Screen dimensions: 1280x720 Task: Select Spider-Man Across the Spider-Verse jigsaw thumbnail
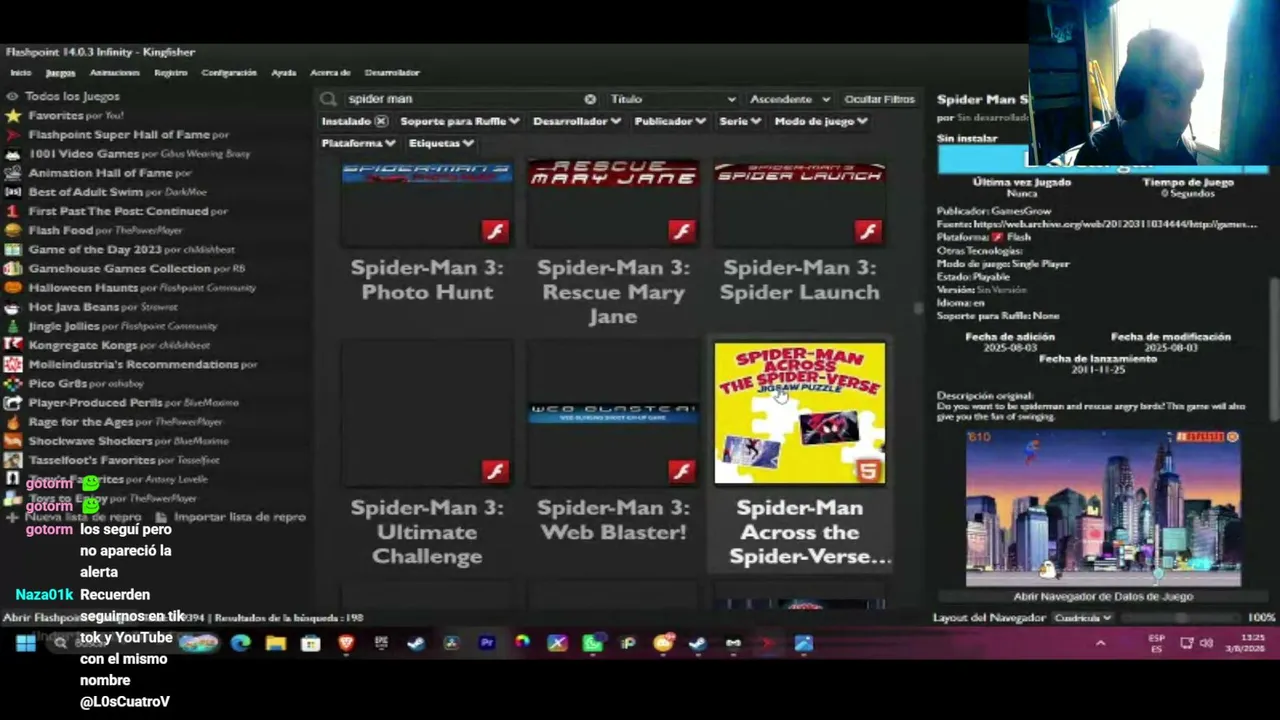pyautogui.click(x=800, y=413)
